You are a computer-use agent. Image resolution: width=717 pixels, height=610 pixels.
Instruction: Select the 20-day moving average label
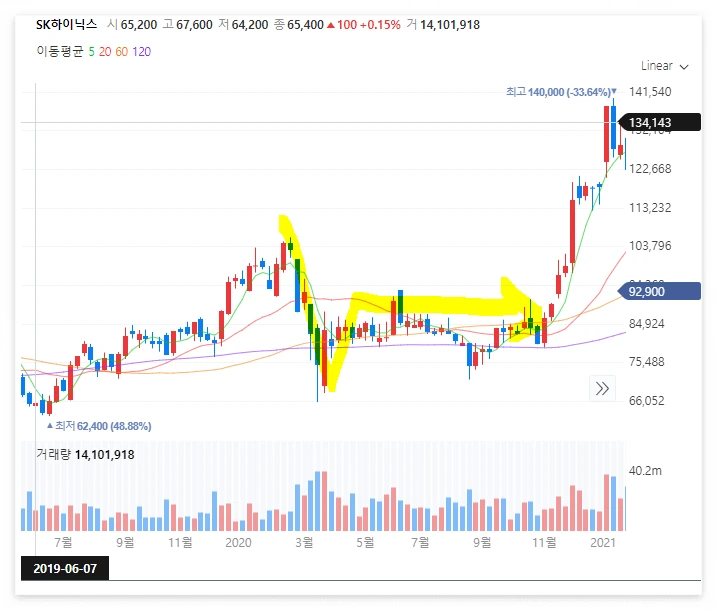point(105,52)
